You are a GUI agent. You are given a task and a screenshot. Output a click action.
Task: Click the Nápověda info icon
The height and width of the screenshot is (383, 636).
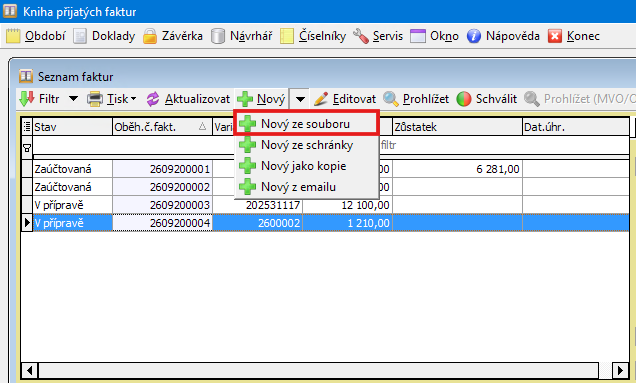[x=474, y=36]
